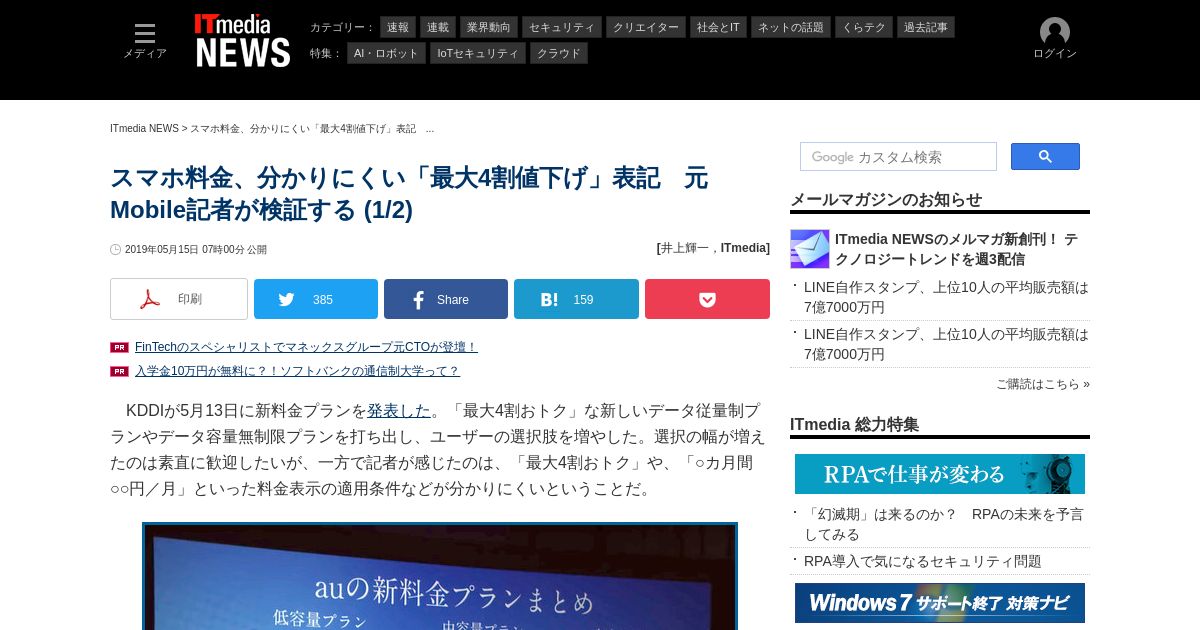Open AI・ロボット feature tag
Viewport: 1200px width, 630px height.
386,53
